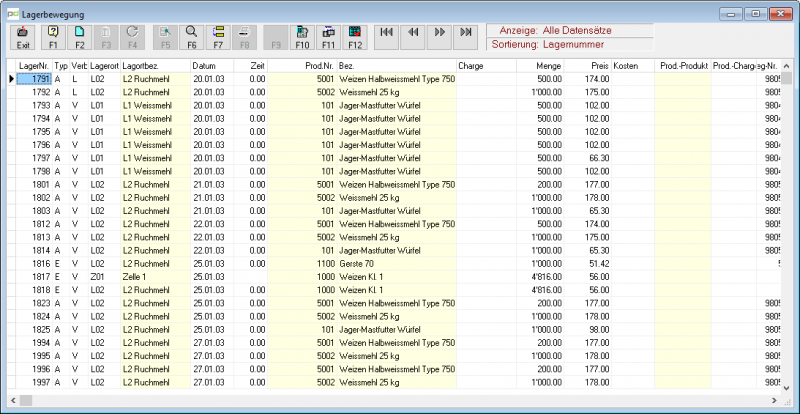Click the Bez. column header
800x414 pixels.
(396, 66)
